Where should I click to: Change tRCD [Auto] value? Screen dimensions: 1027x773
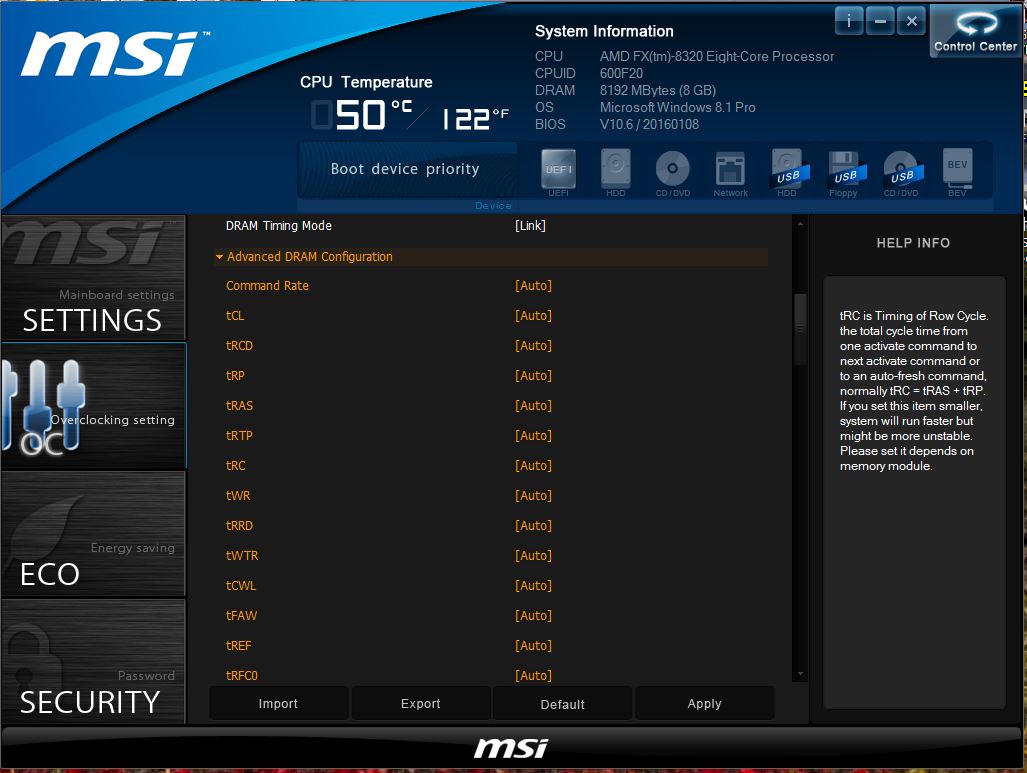pos(533,345)
